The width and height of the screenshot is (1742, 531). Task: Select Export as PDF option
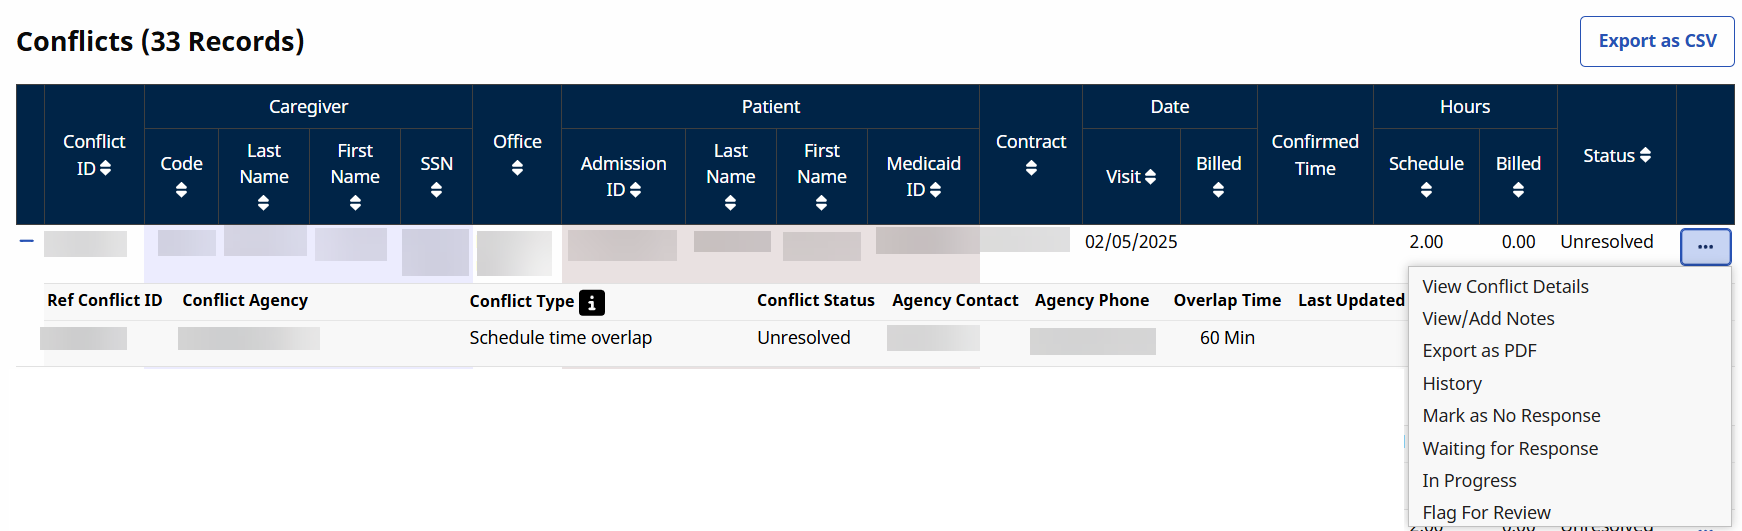1479,351
